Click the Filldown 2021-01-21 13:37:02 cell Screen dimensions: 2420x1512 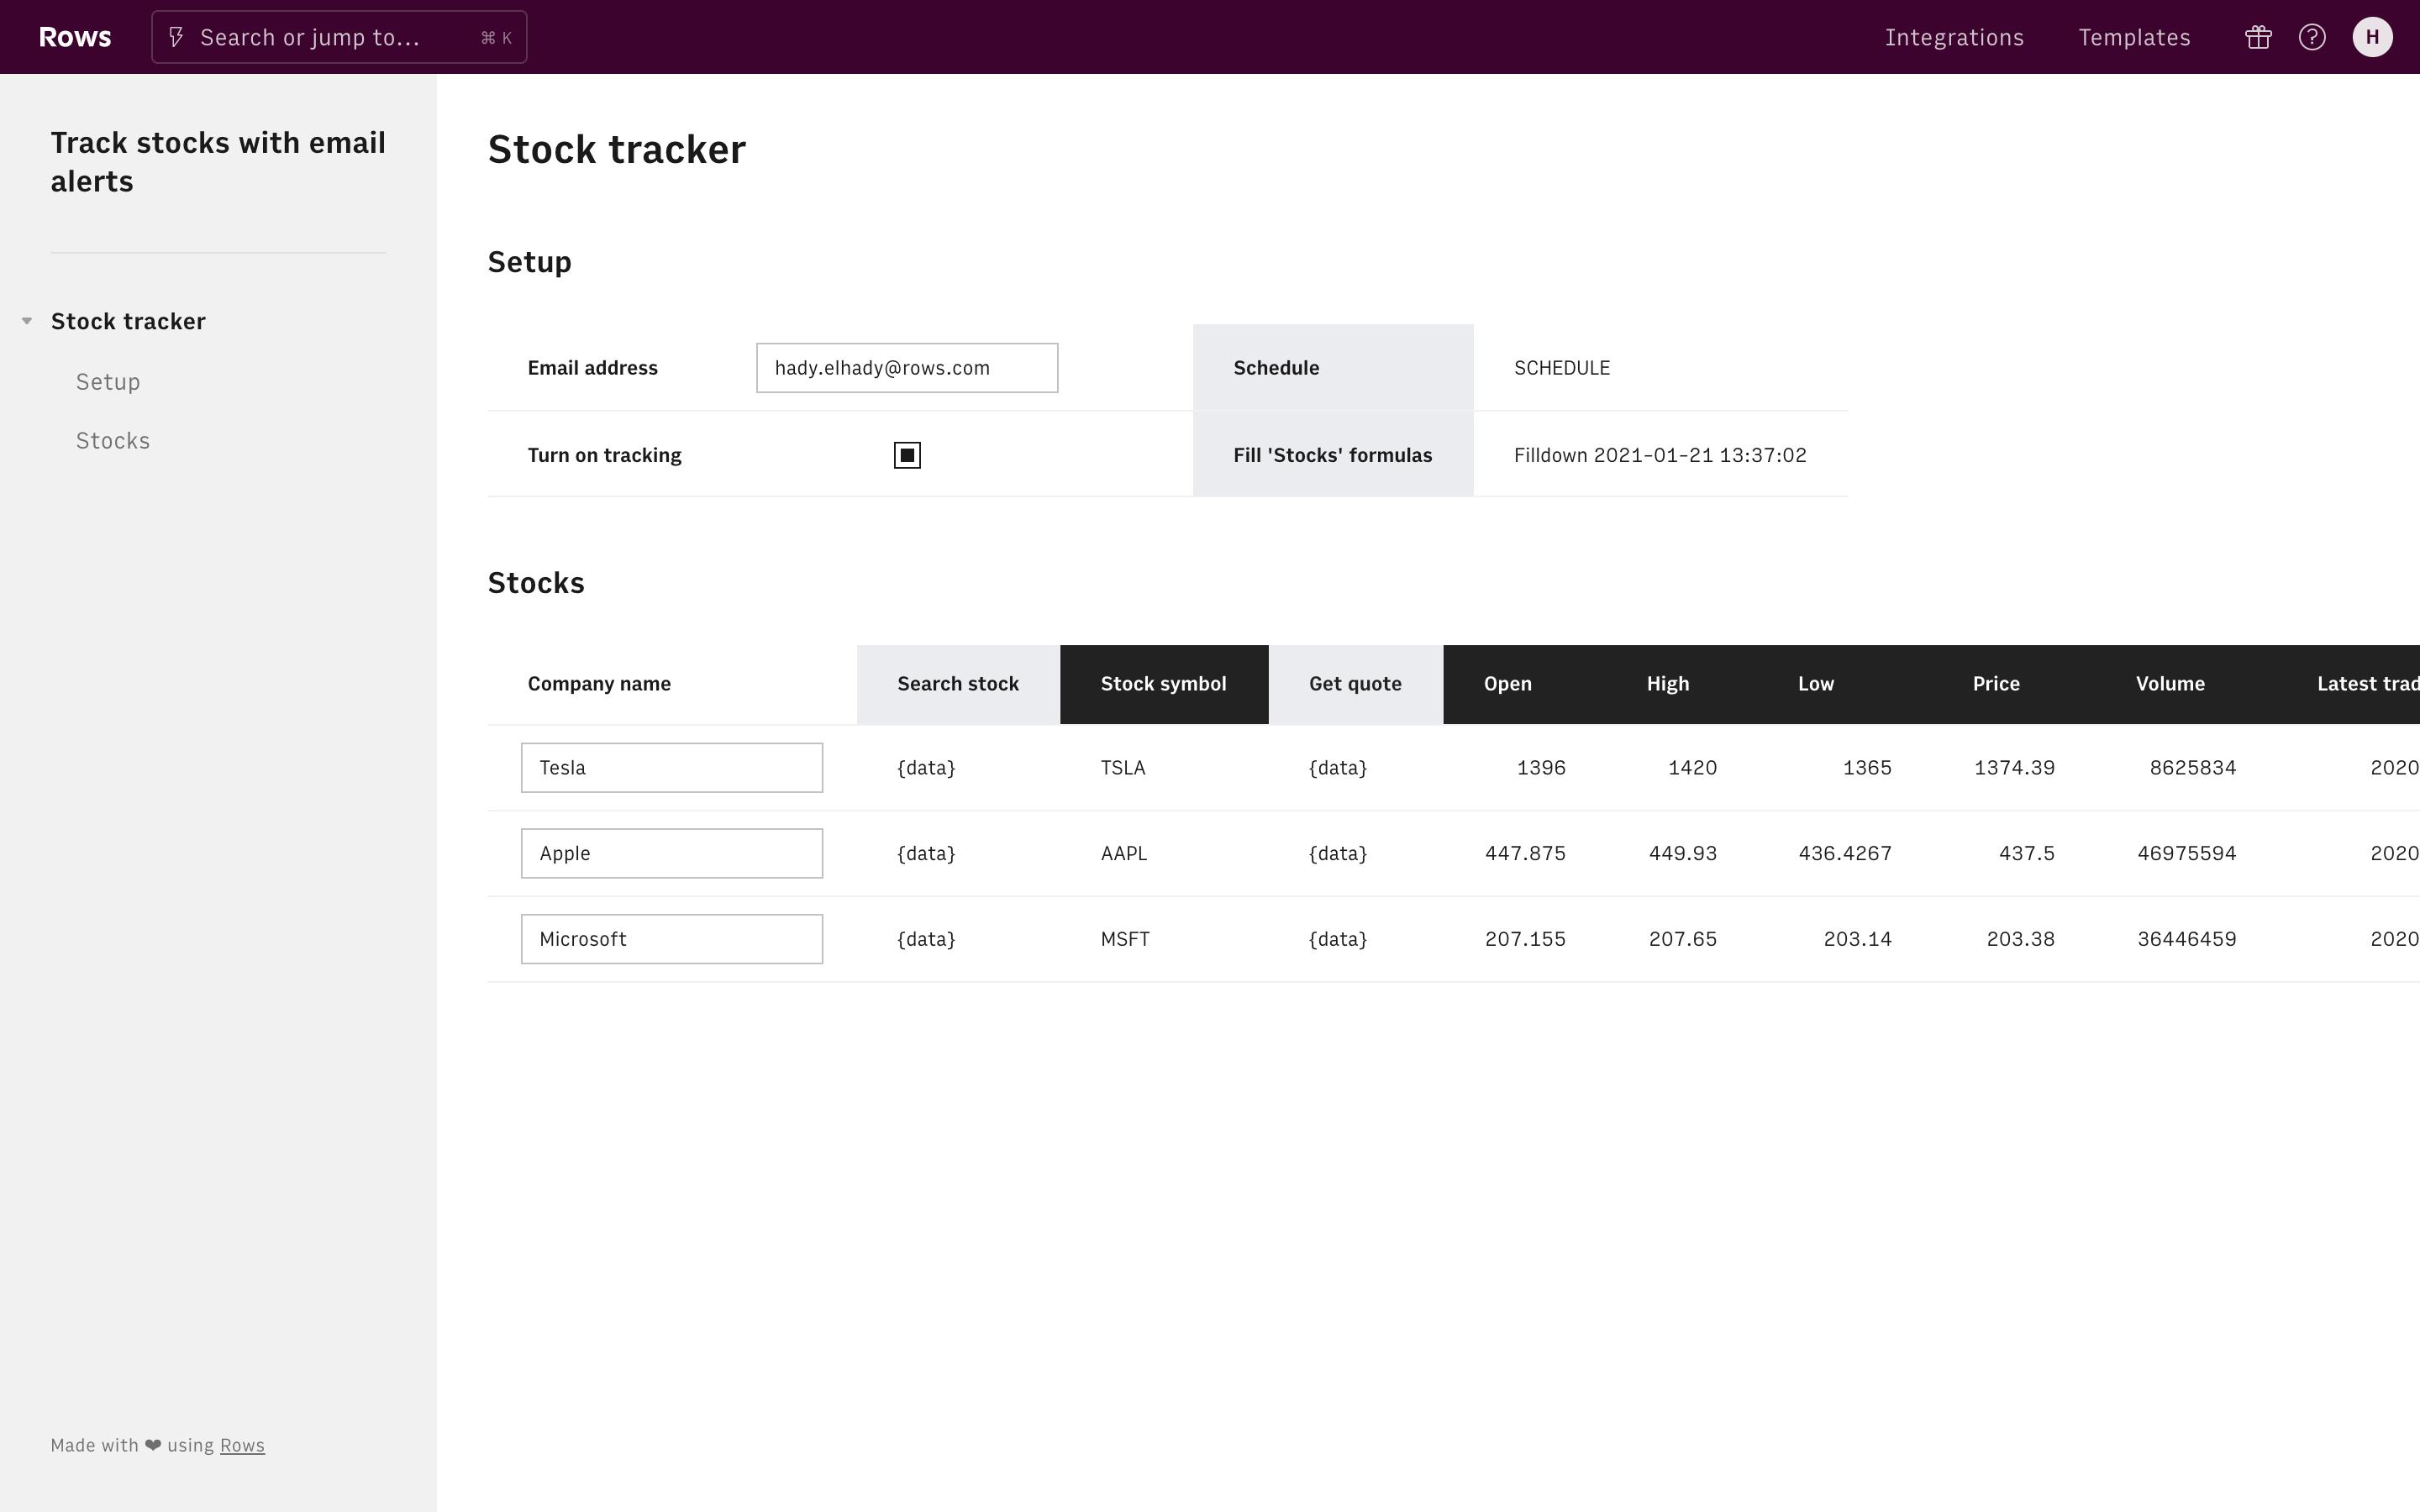coord(1660,455)
